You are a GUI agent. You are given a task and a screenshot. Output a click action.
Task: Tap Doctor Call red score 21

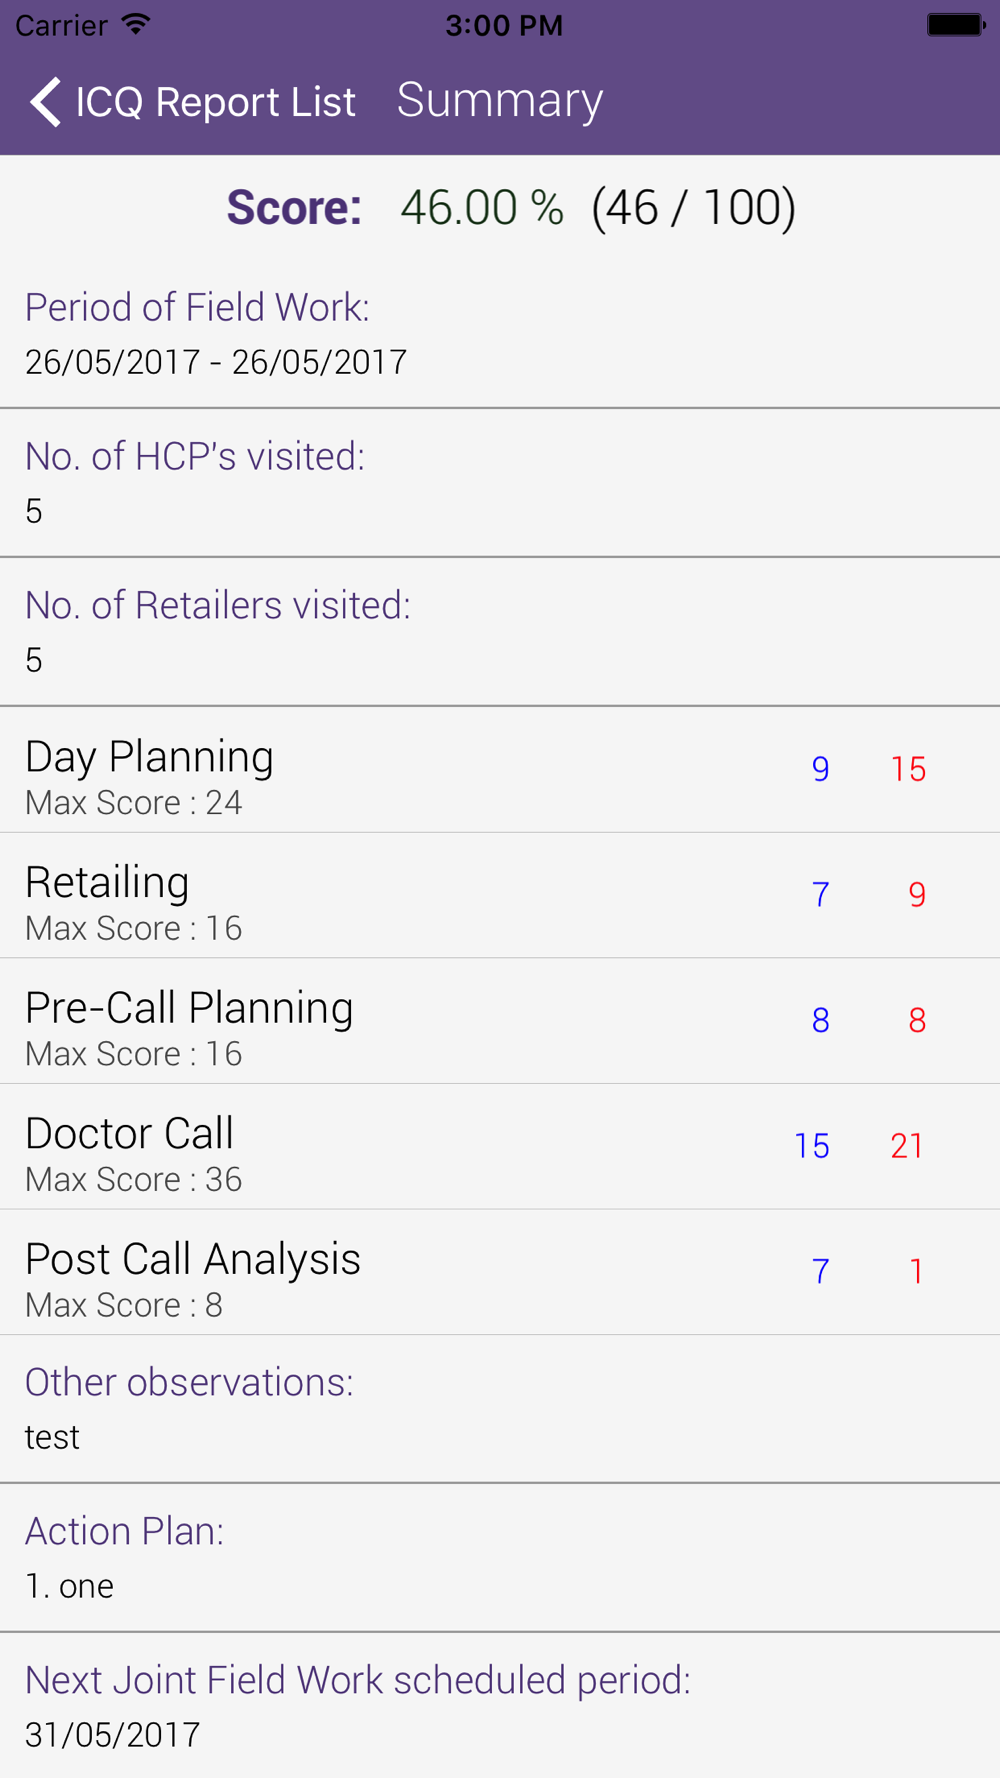(907, 1146)
